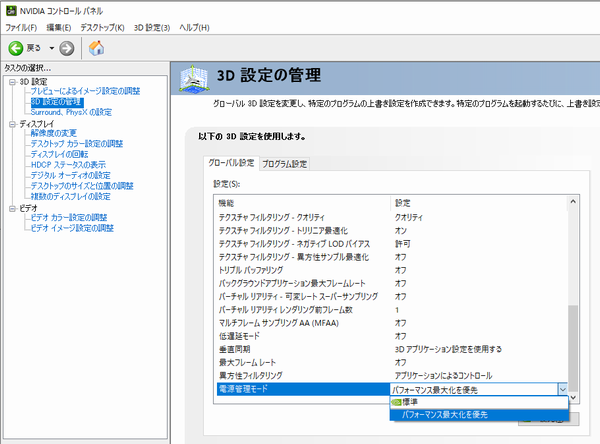Open ディスプレイの回転 link
Image resolution: width=600 pixels, height=444 pixels.
(59, 154)
